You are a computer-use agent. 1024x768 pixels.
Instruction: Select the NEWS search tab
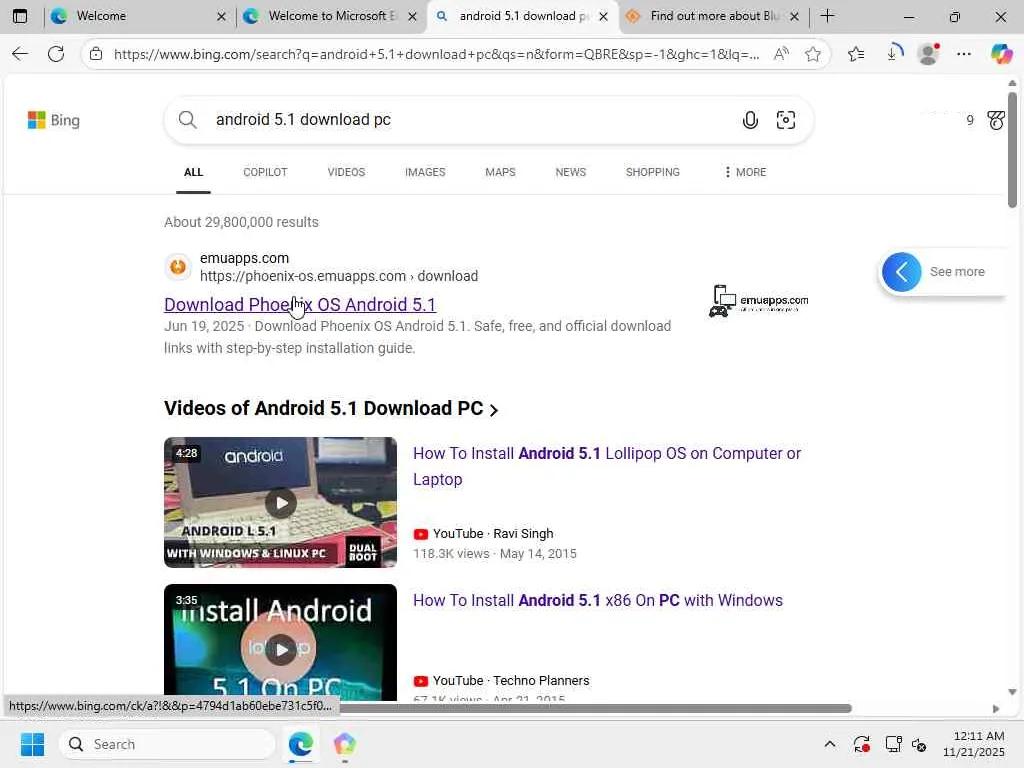tap(571, 172)
